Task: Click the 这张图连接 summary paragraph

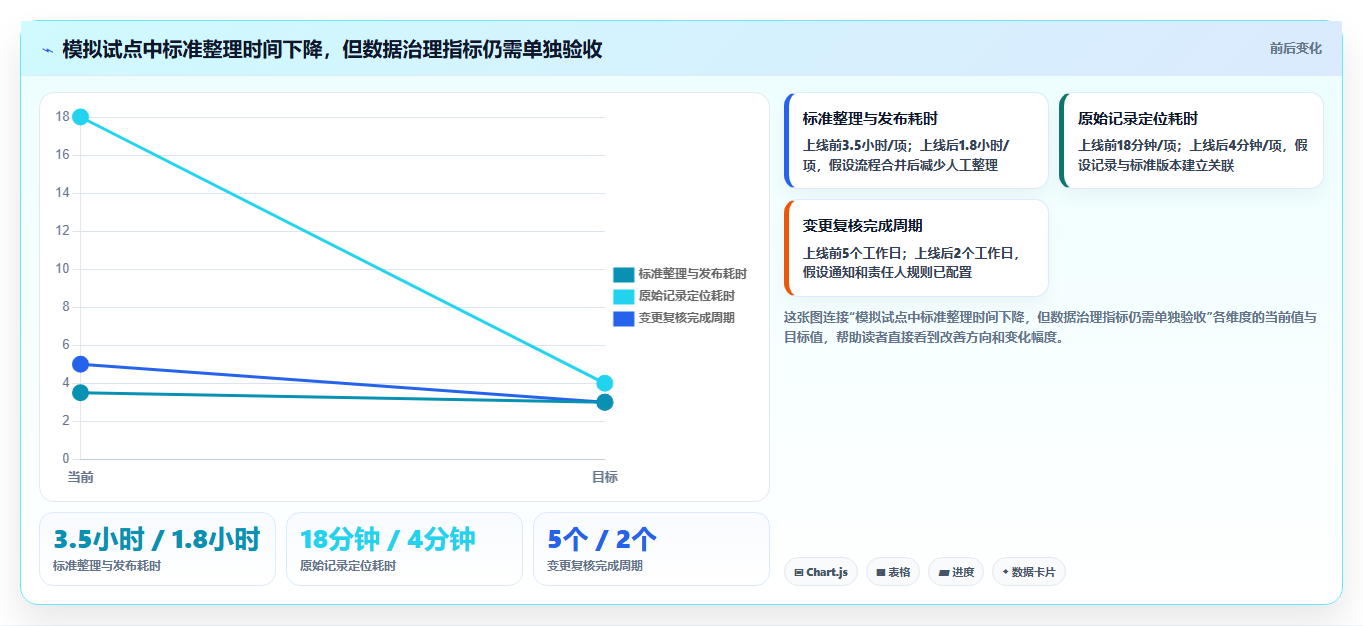Action: (x=1050, y=327)
